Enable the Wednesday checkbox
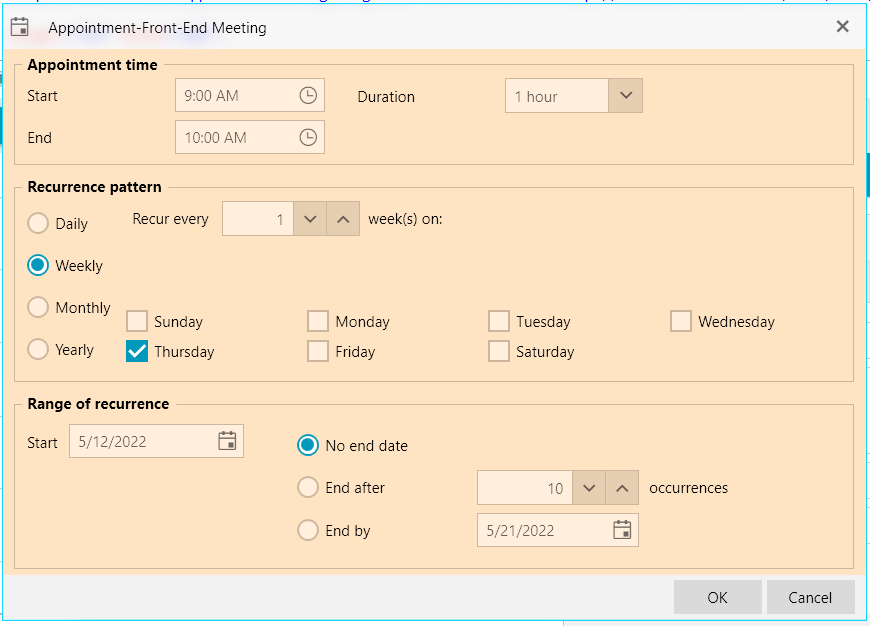870x626 pixels. (x=681, y=321)
